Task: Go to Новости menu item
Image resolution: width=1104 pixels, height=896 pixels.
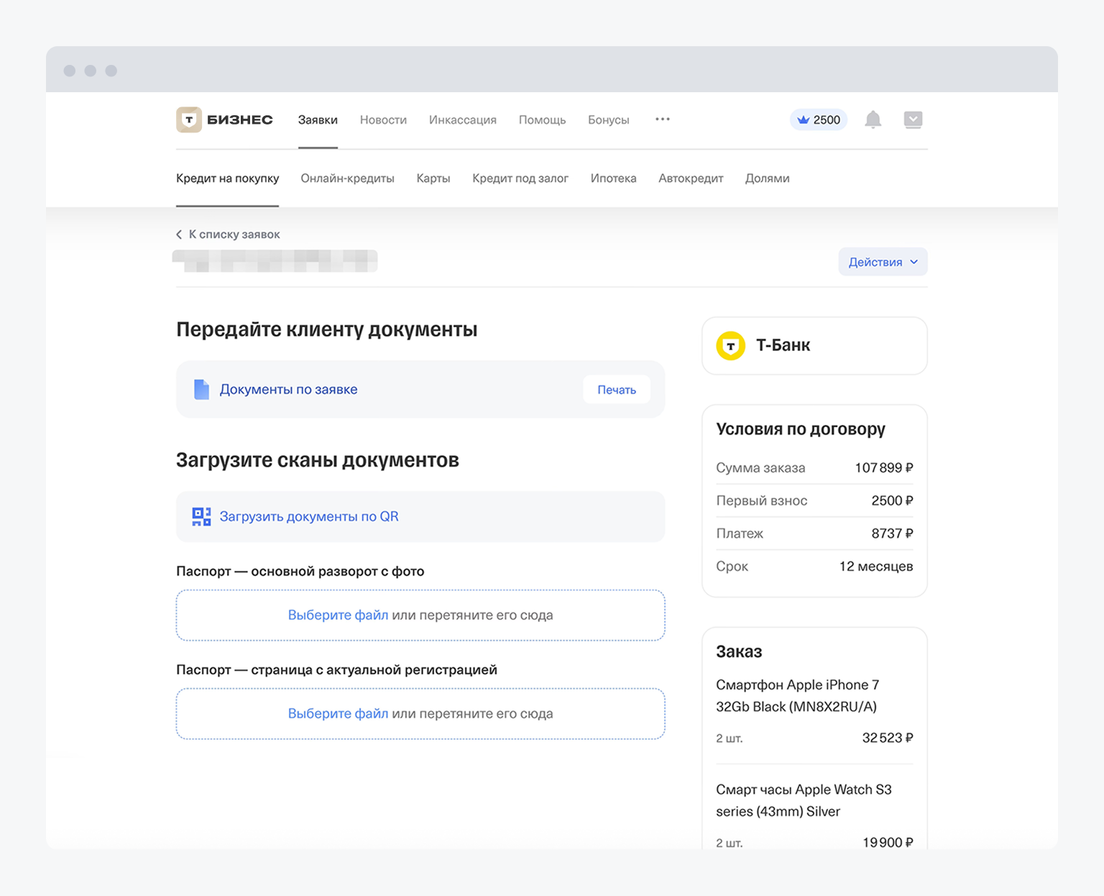Action: tap(383, 120)
